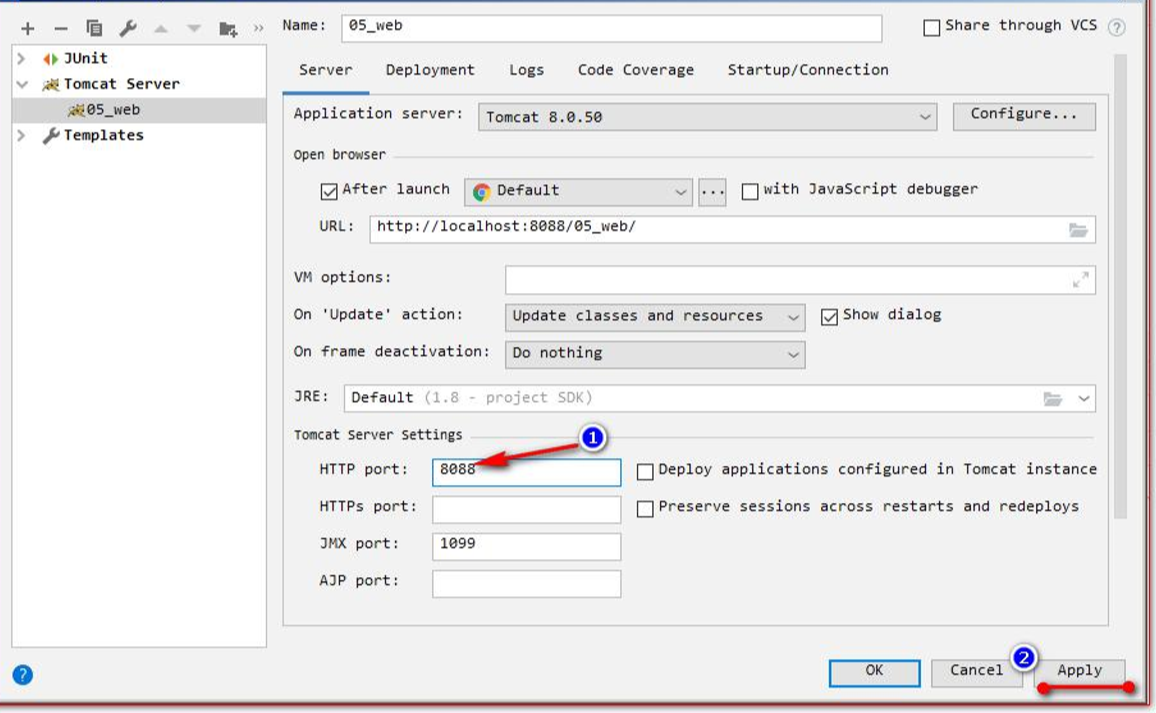The image size is (1156, 713).
Task: Click the Cancel button
Action: pyautogui.click(x=976, y=672)
